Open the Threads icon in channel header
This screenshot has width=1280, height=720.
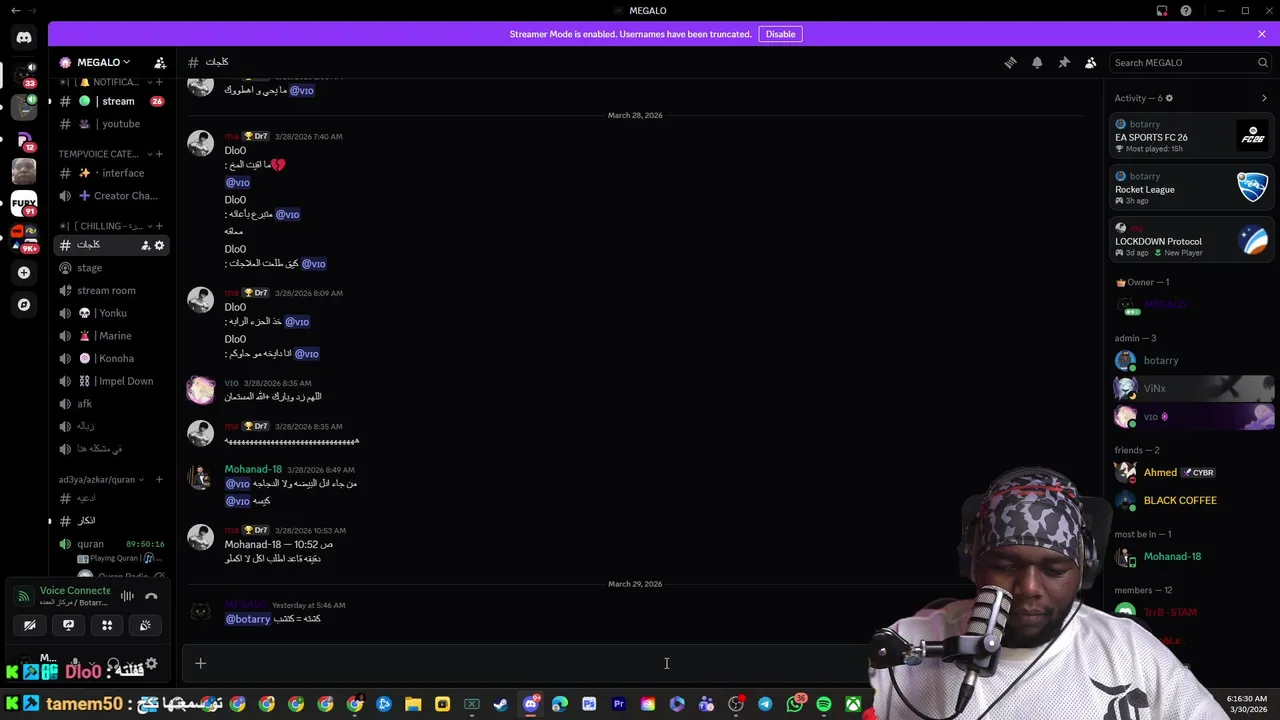[1010, 62]
